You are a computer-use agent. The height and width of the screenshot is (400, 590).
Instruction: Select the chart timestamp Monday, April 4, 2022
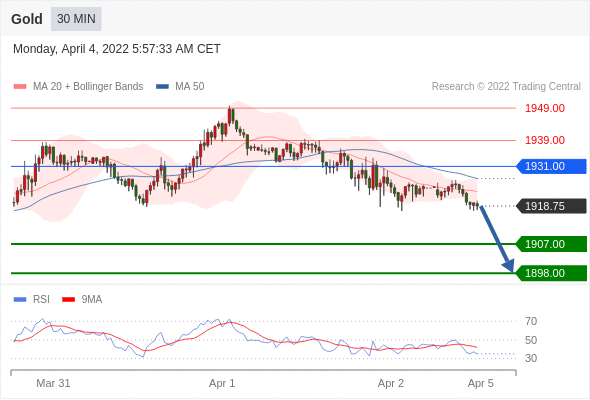[117, 49]
